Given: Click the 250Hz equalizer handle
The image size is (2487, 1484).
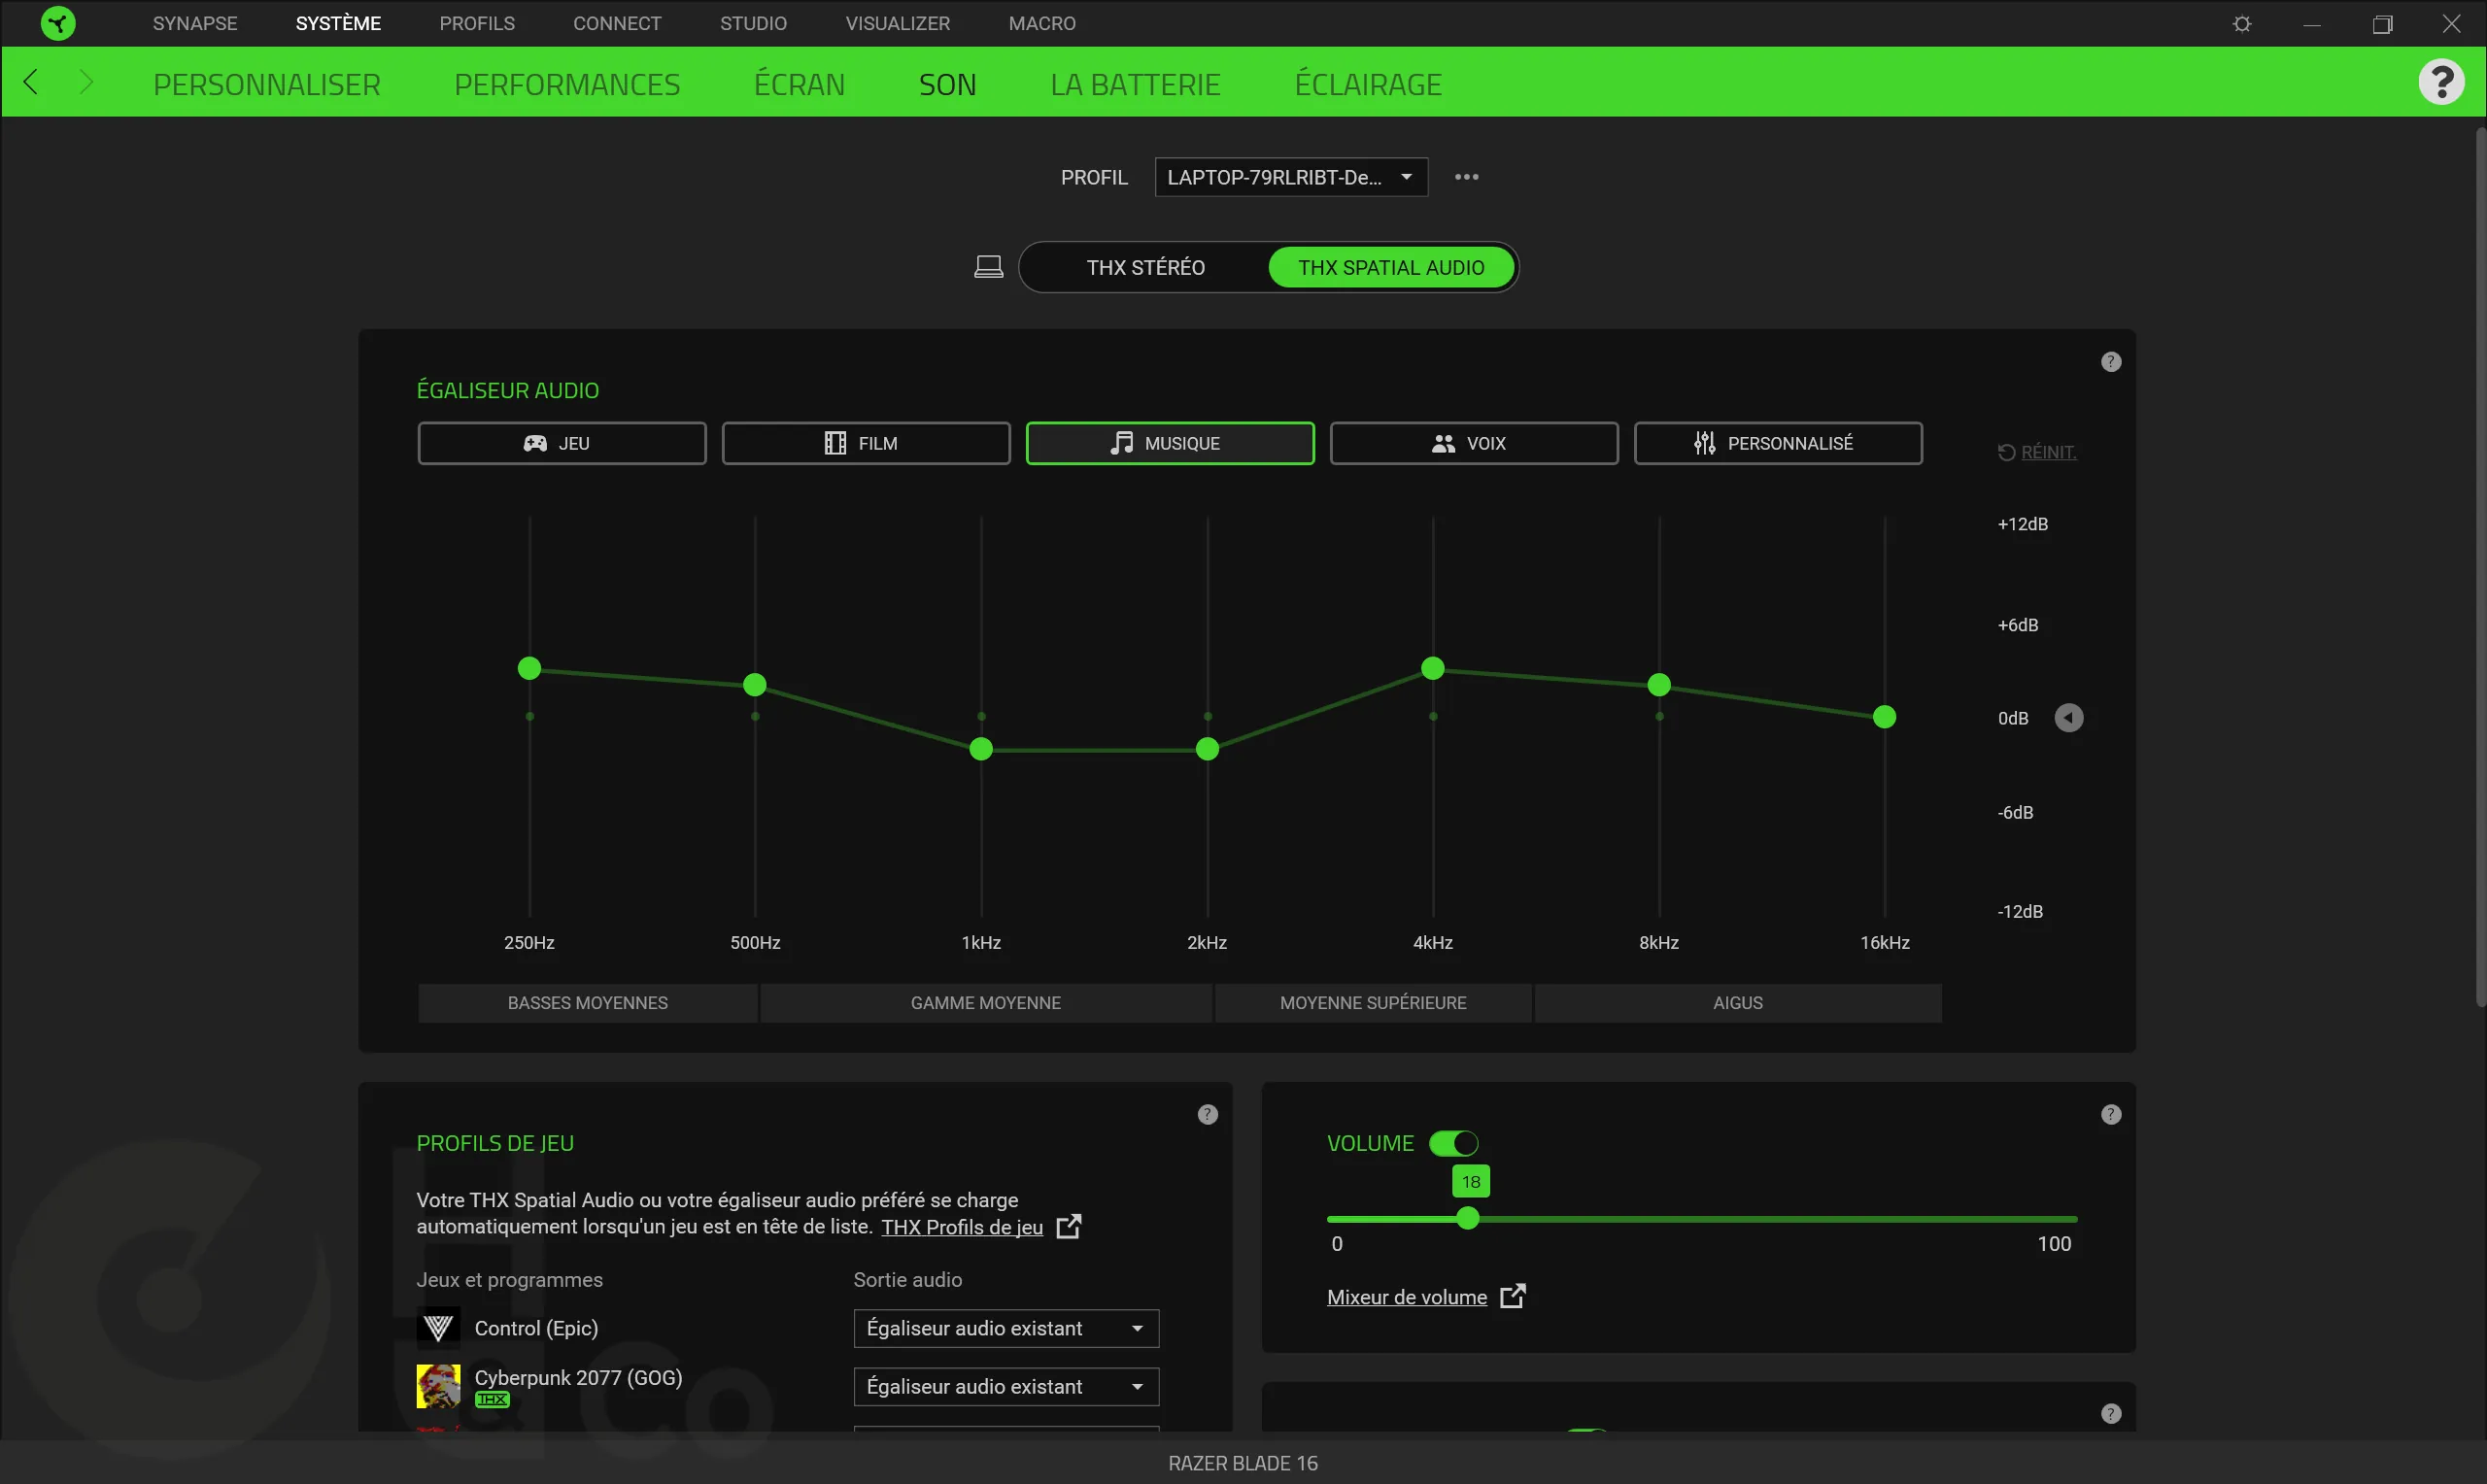Looking at the screenshot, I should pyautogui.click(x=529, y=668).
